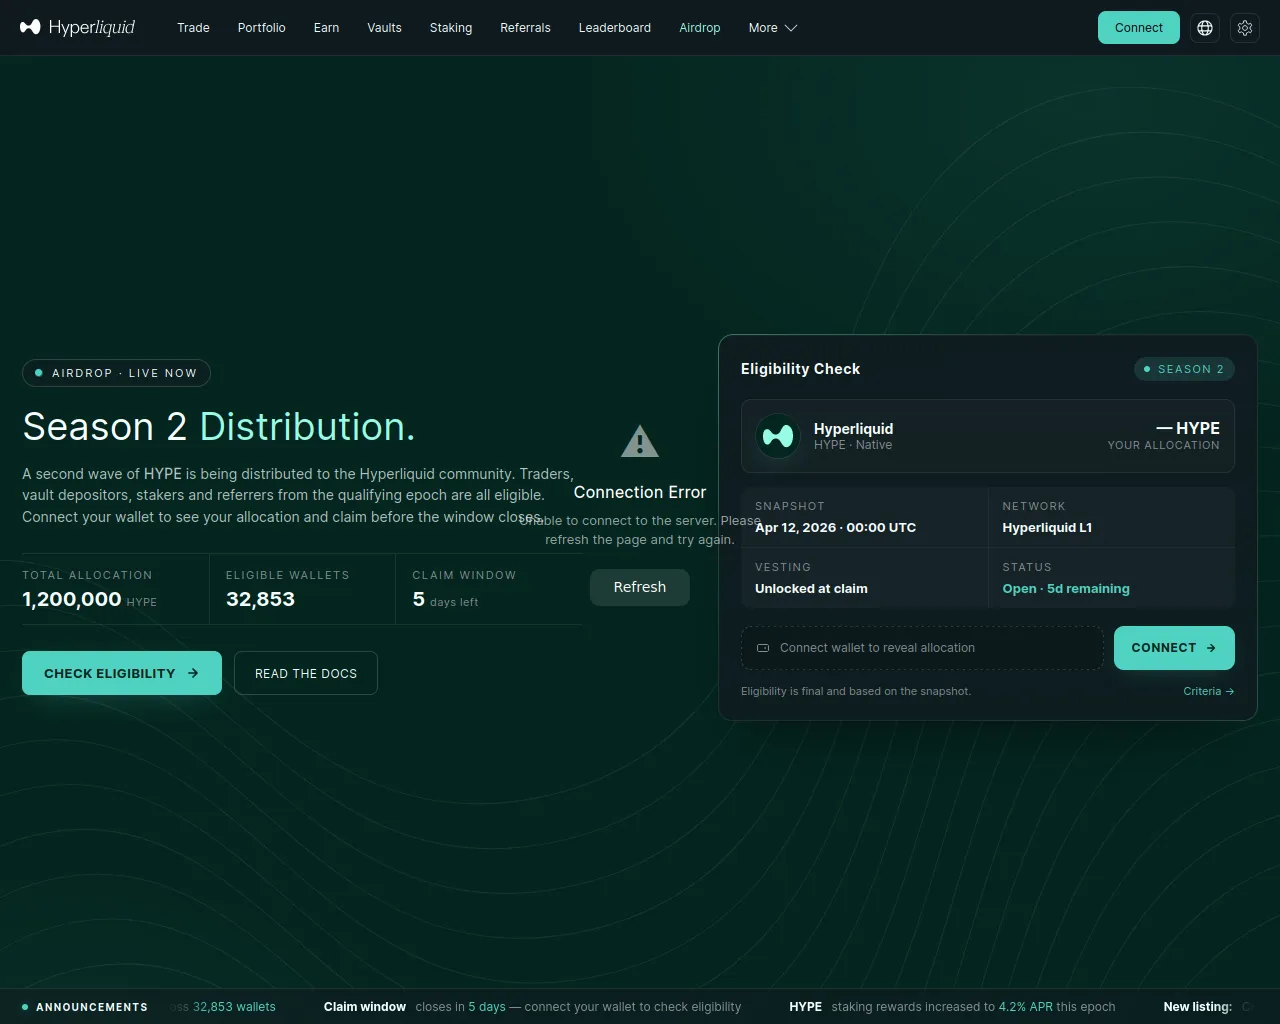Click the Hyperliquid token icon in Eligibility Check
1280x1024 pixels.
777,436
